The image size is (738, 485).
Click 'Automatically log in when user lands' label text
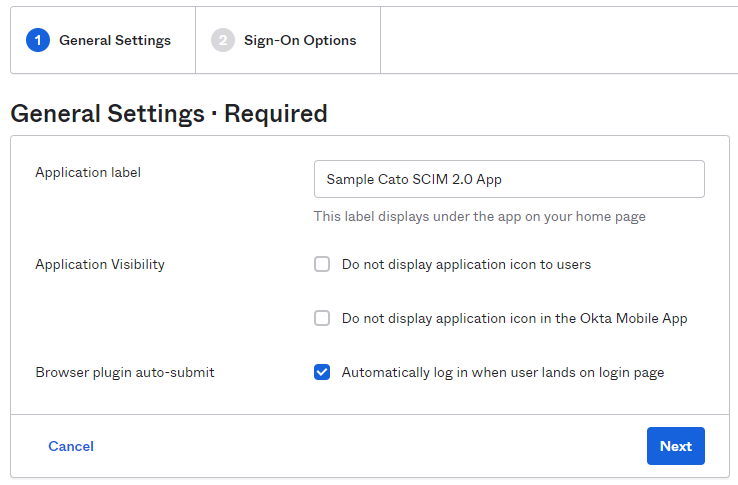tap(502, 373)
